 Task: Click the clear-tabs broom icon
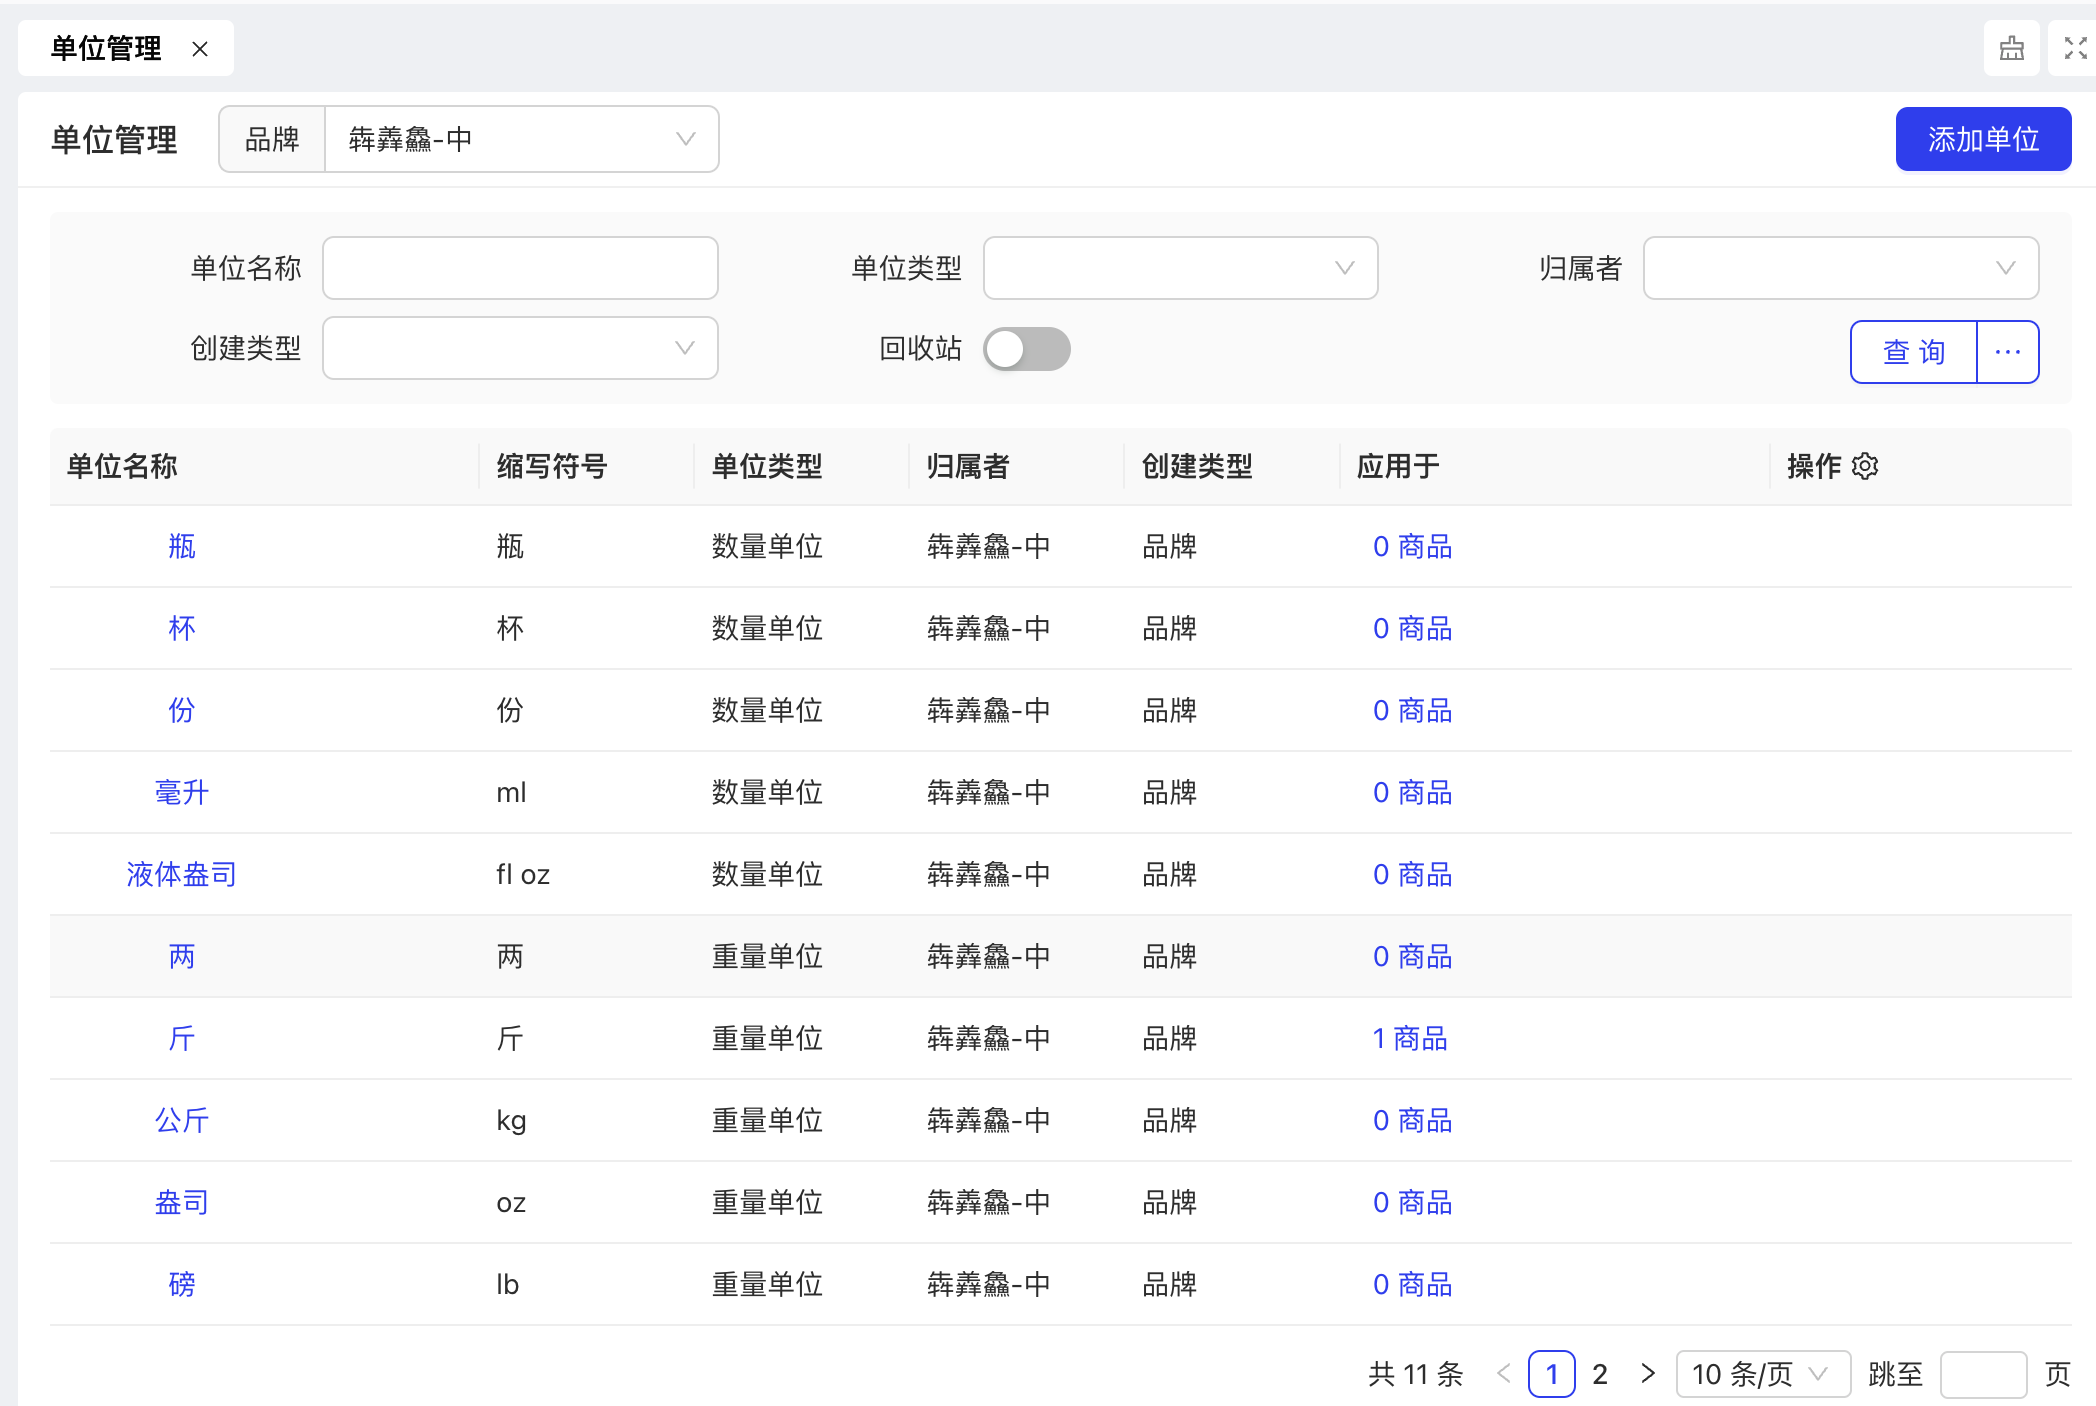point(2011,48)
